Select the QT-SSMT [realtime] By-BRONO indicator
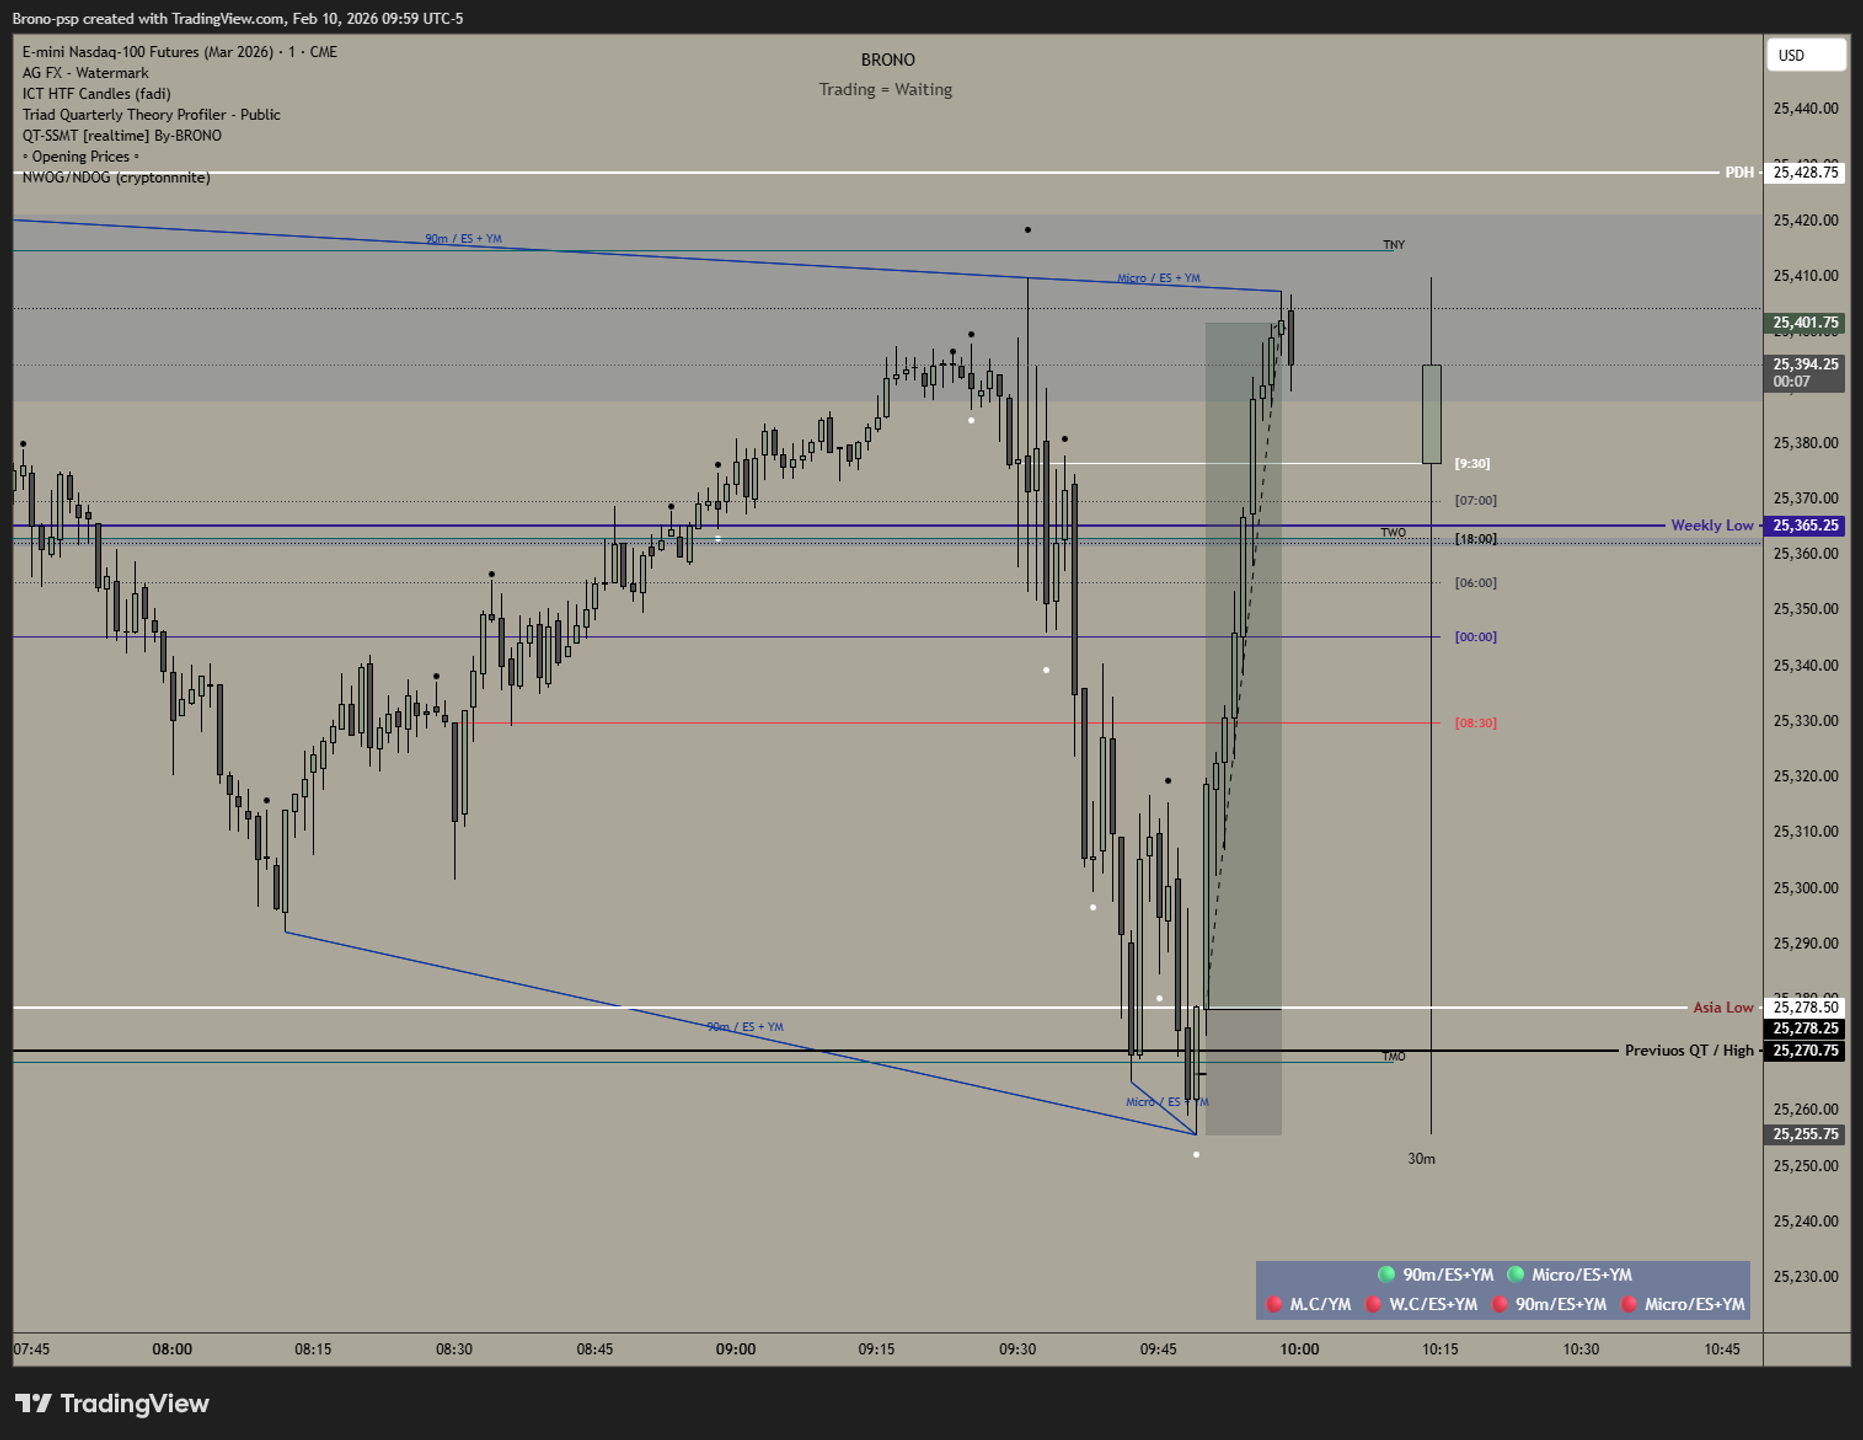This screenshot has width=1863, height=1440. click(x=122, y=136)
